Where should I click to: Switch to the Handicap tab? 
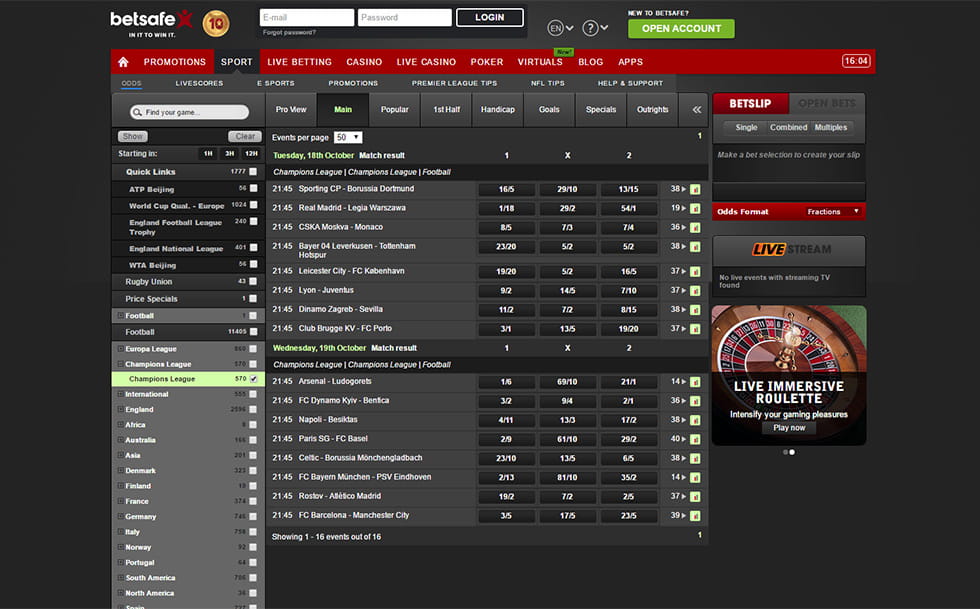click(x=498, y=109)
